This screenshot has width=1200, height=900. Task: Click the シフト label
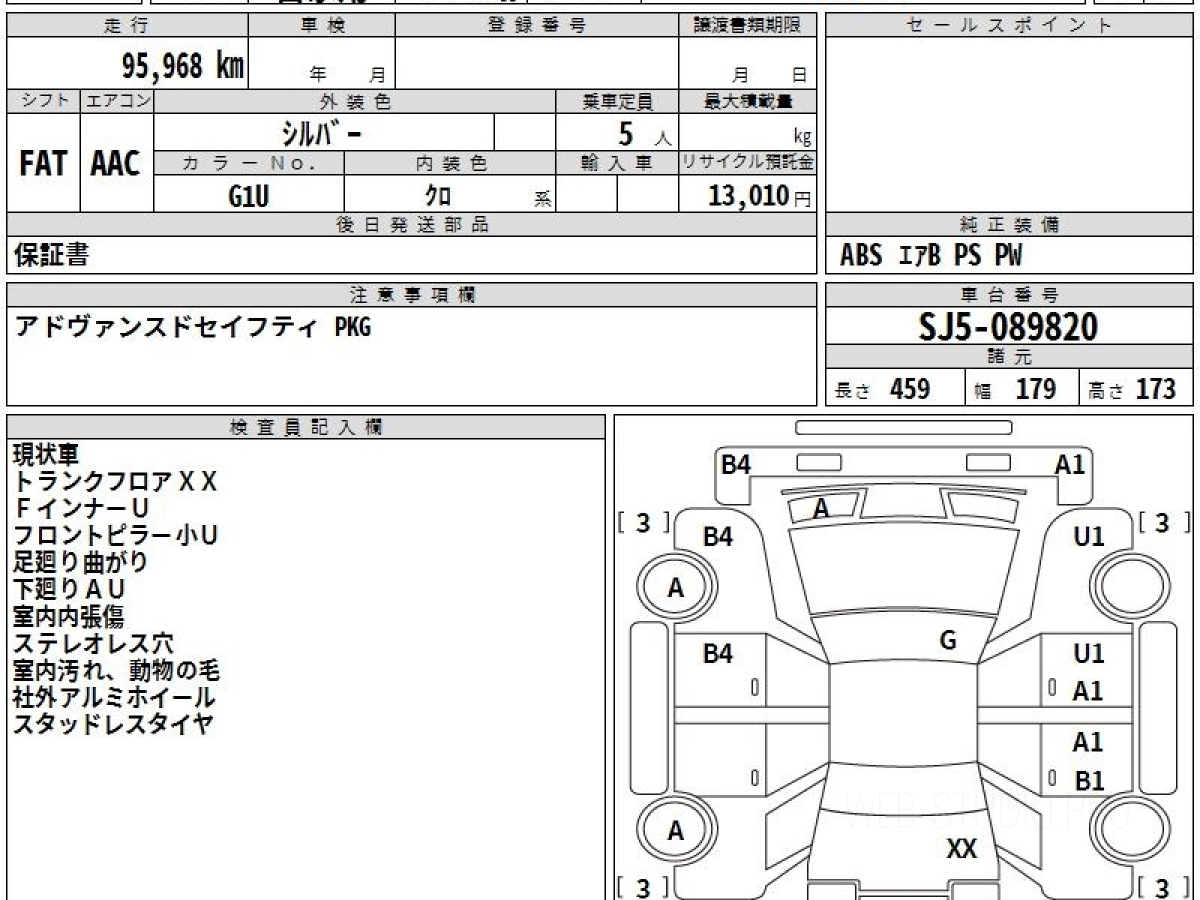tap(43, 100)
